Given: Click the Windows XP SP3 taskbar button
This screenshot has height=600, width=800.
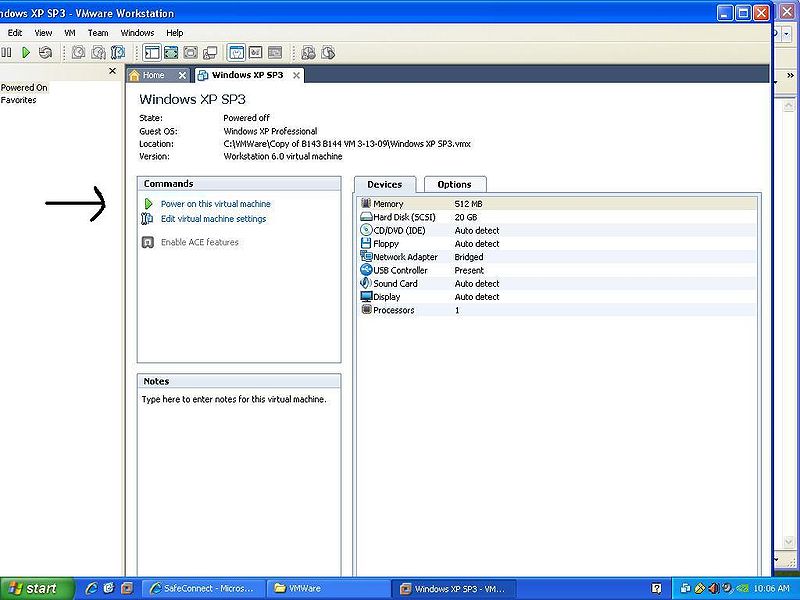Looking at the screenshot, I should click(454, 589).
